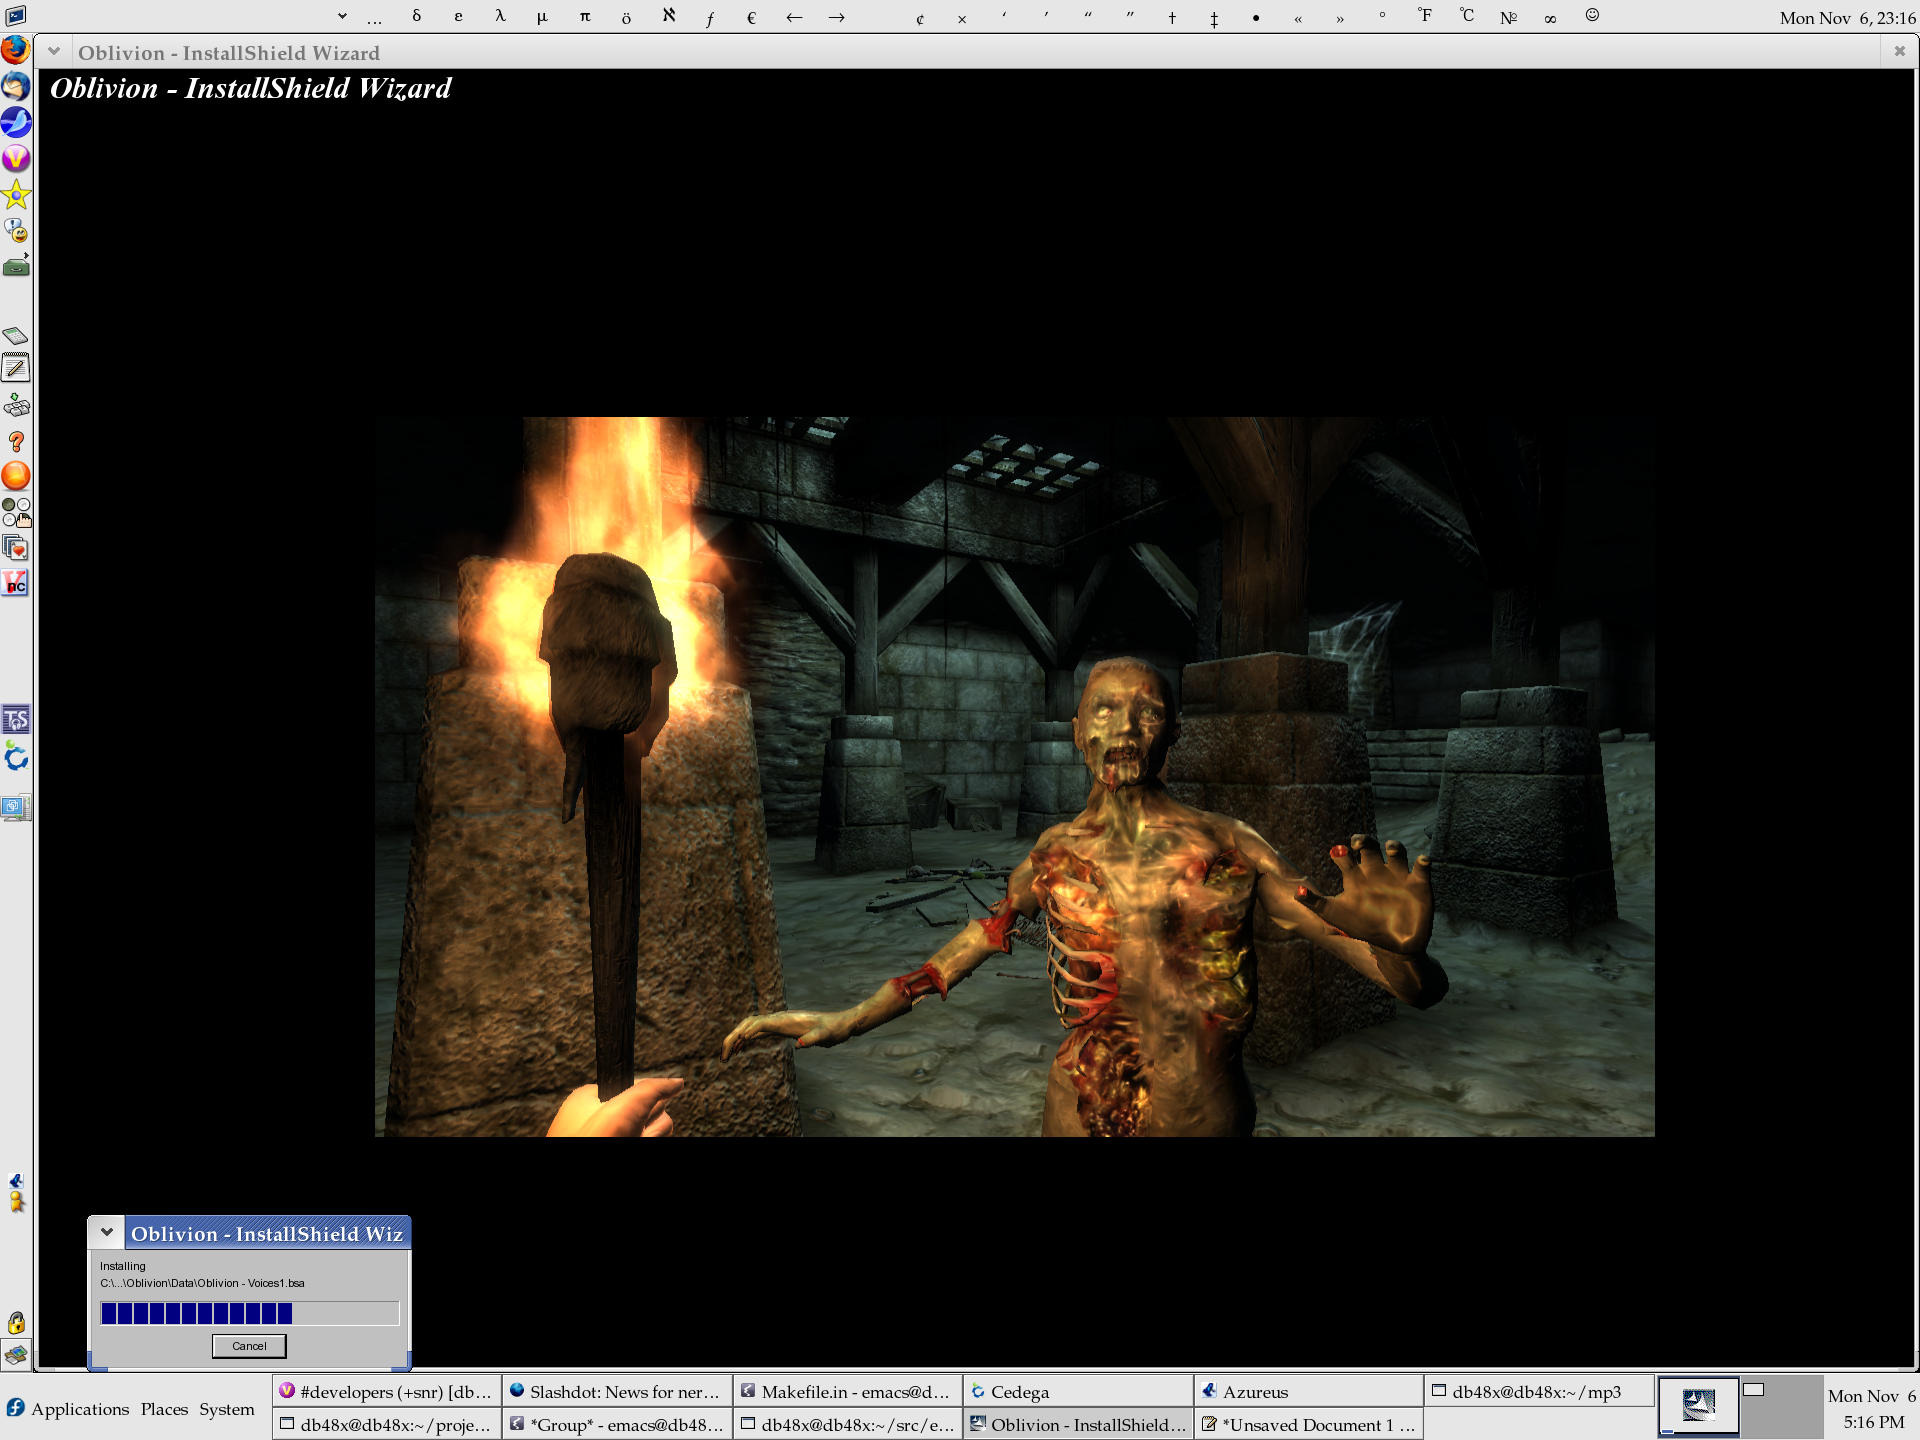Insert the euro € symbol
Viewport: 1920px width, 1440px height.
tap(751, 16)
